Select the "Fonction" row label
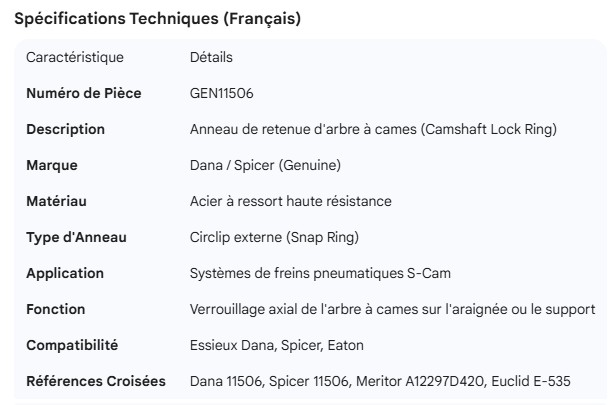Image resolution: width=611 pixels, height=405 pixels. coord(56,309)
